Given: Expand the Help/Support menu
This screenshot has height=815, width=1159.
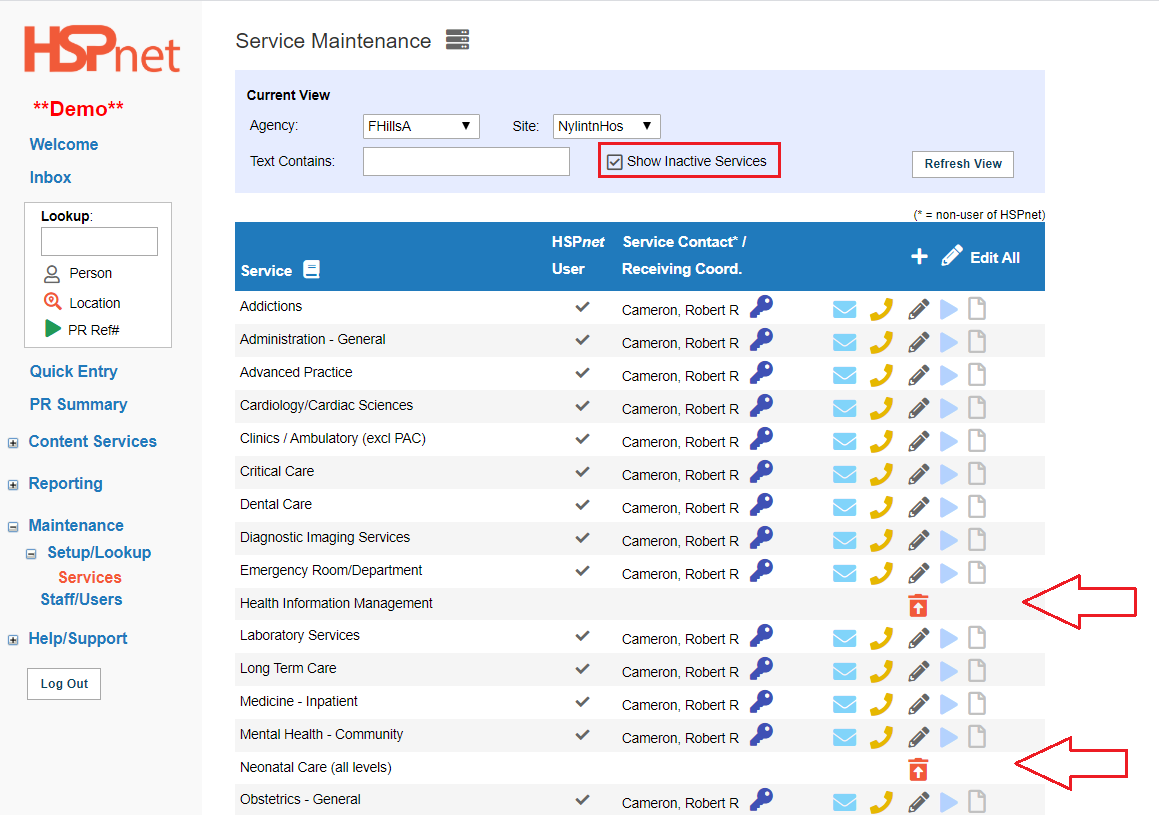Looking at the screenshot, I should 13,640.
